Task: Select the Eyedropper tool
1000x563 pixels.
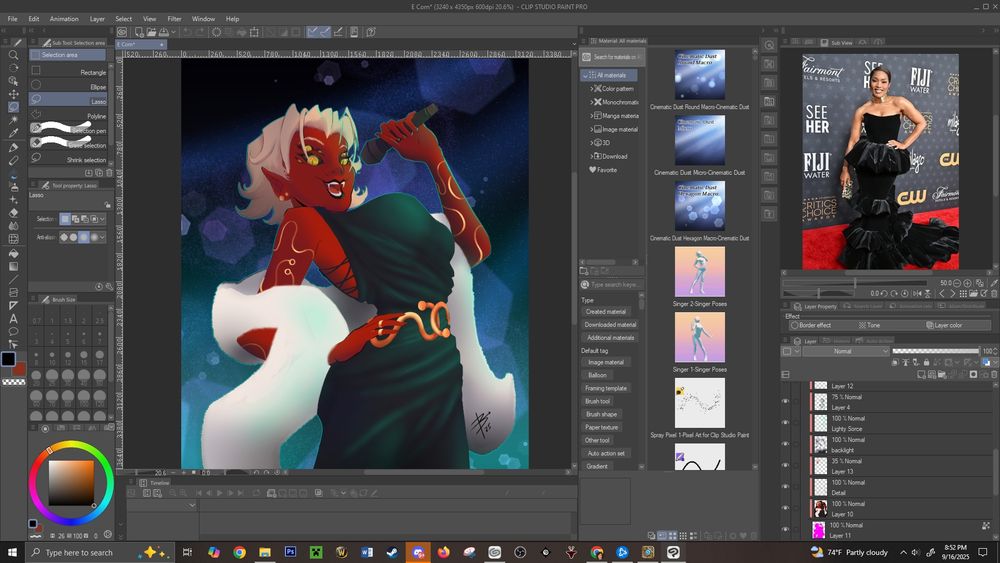Action: coord(13,133)
